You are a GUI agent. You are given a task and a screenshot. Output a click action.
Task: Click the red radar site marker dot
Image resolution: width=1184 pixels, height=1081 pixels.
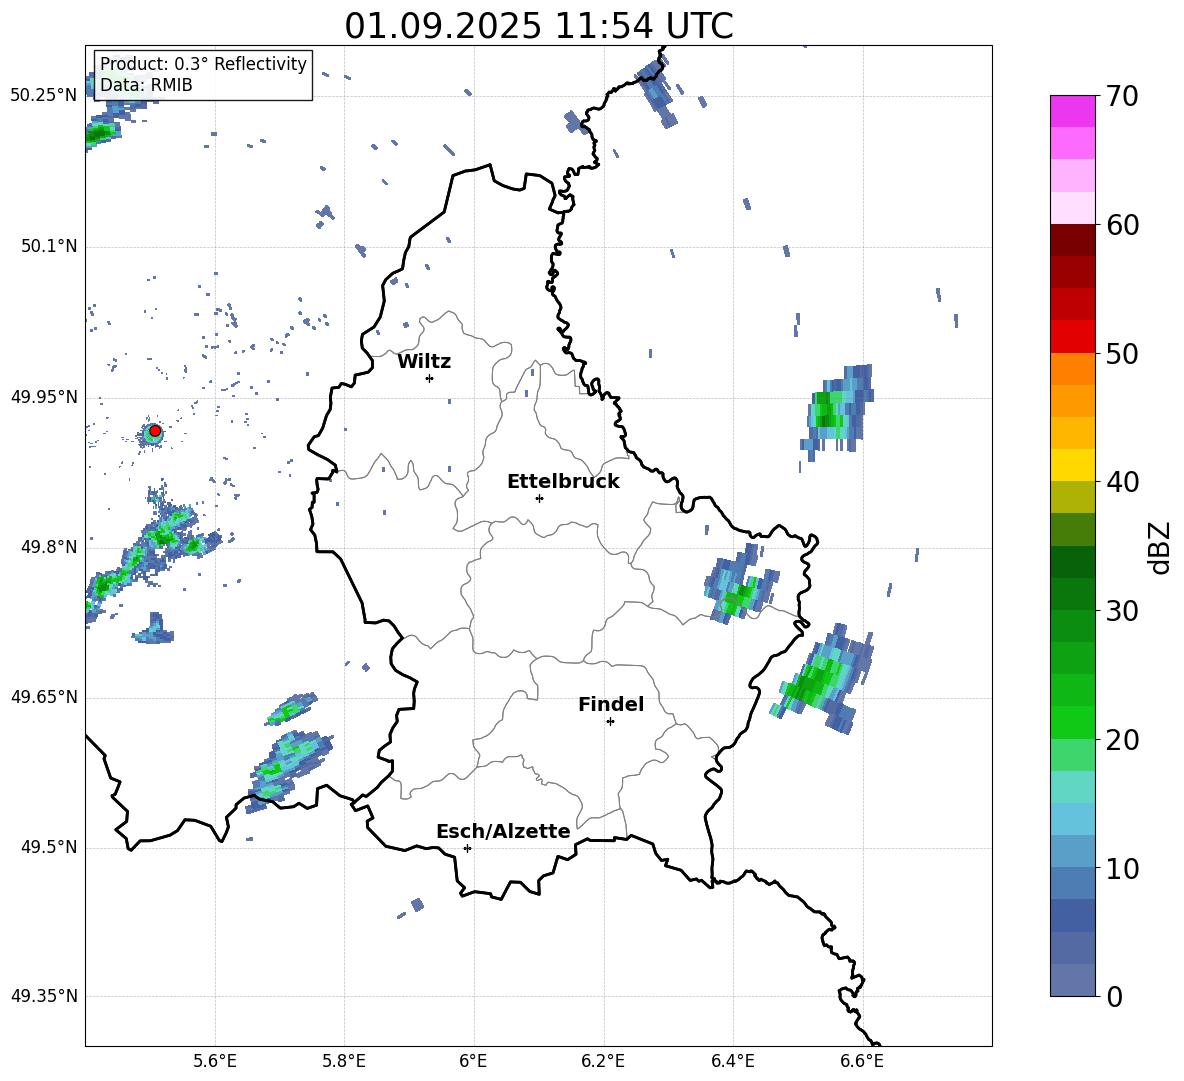[x=155, y=431]
